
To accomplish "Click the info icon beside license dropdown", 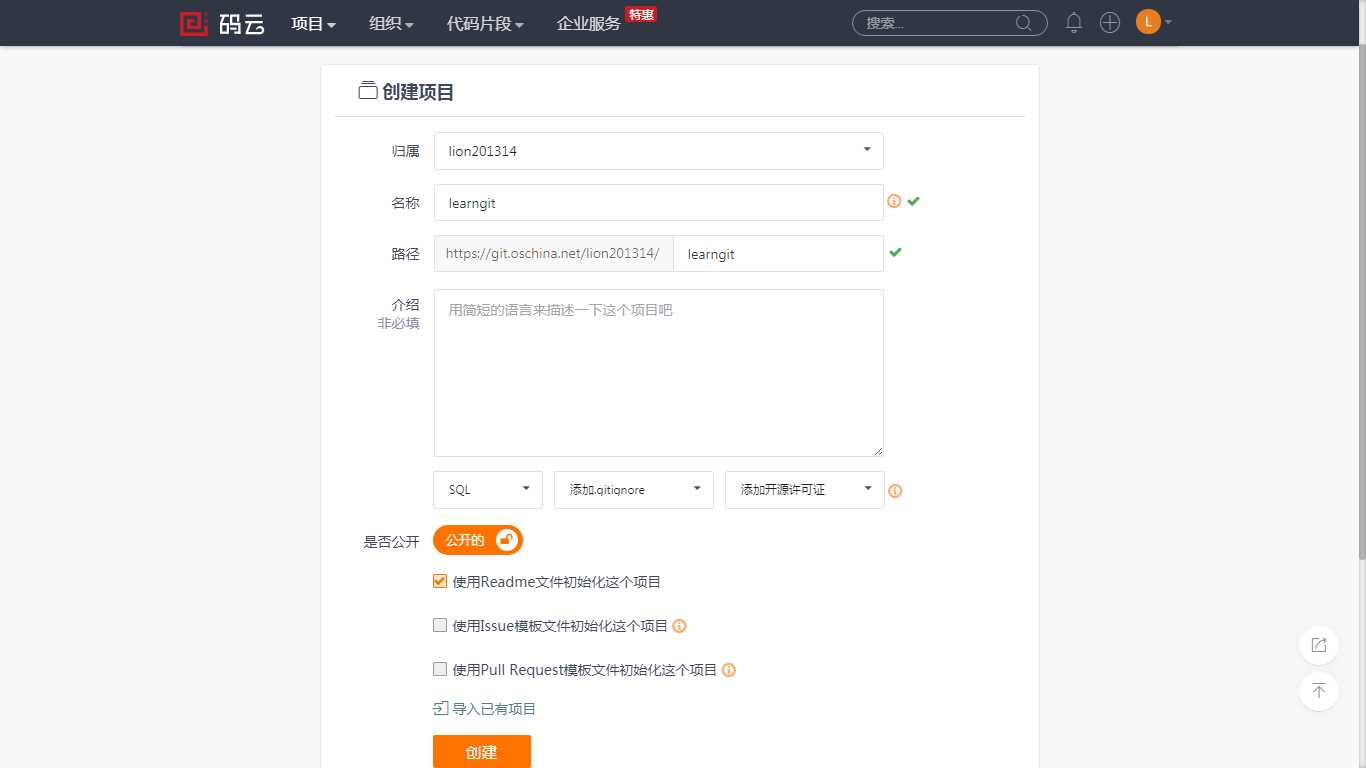I will pyautogui.click(x=895, y=491).
